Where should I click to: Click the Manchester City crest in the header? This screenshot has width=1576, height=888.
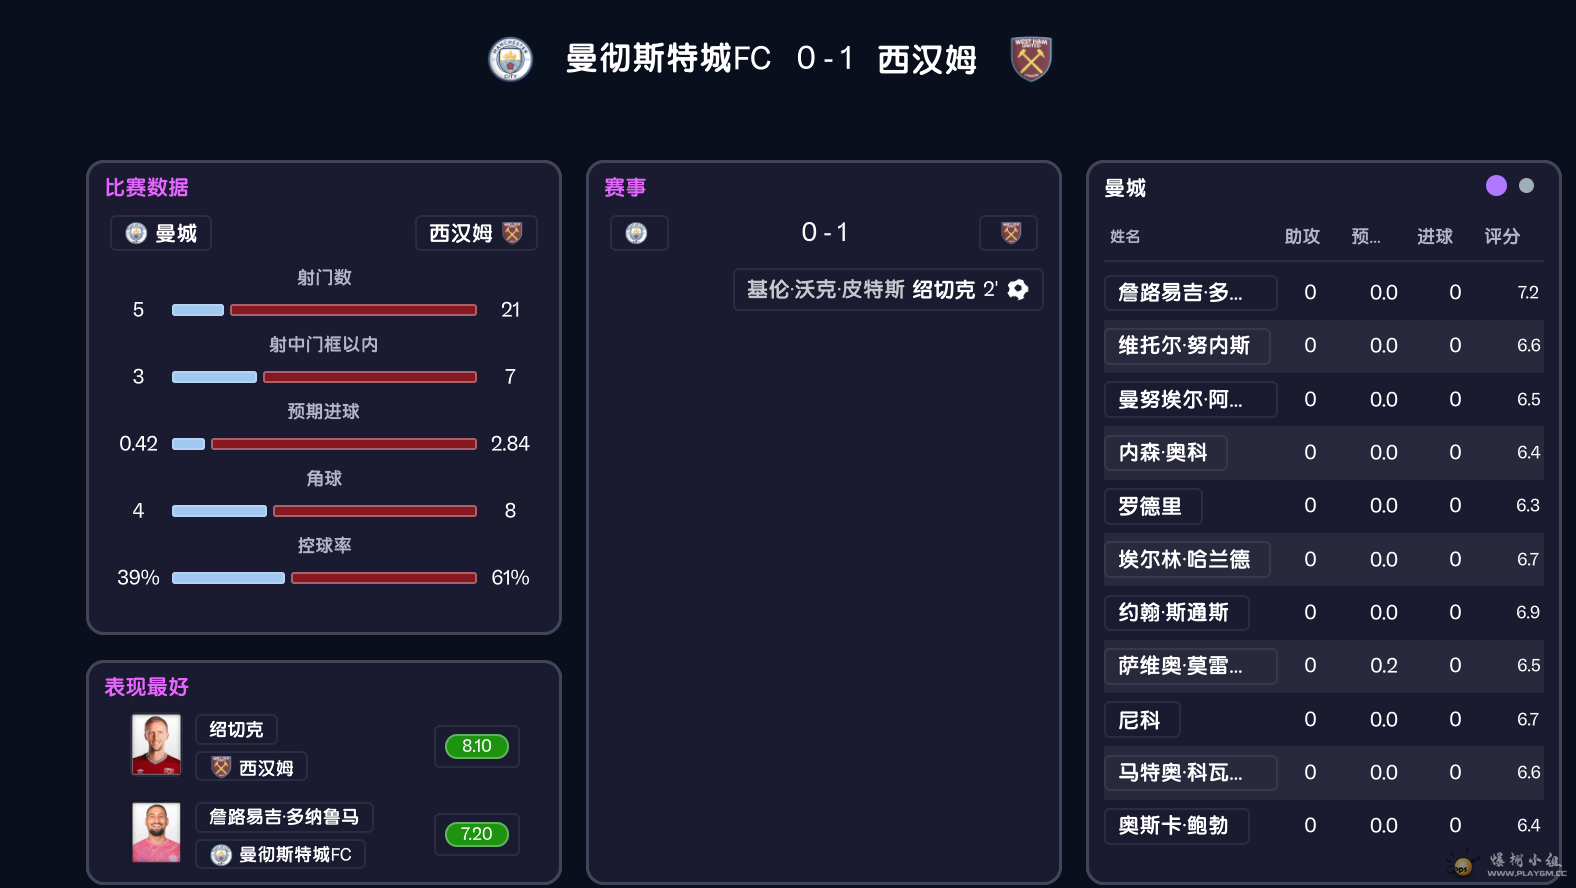click(509, 59)
